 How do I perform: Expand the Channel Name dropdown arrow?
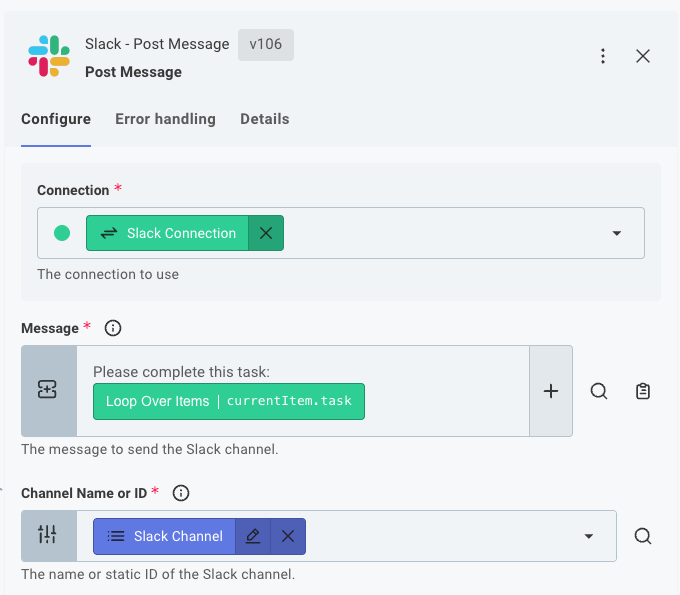click(588, 536)
